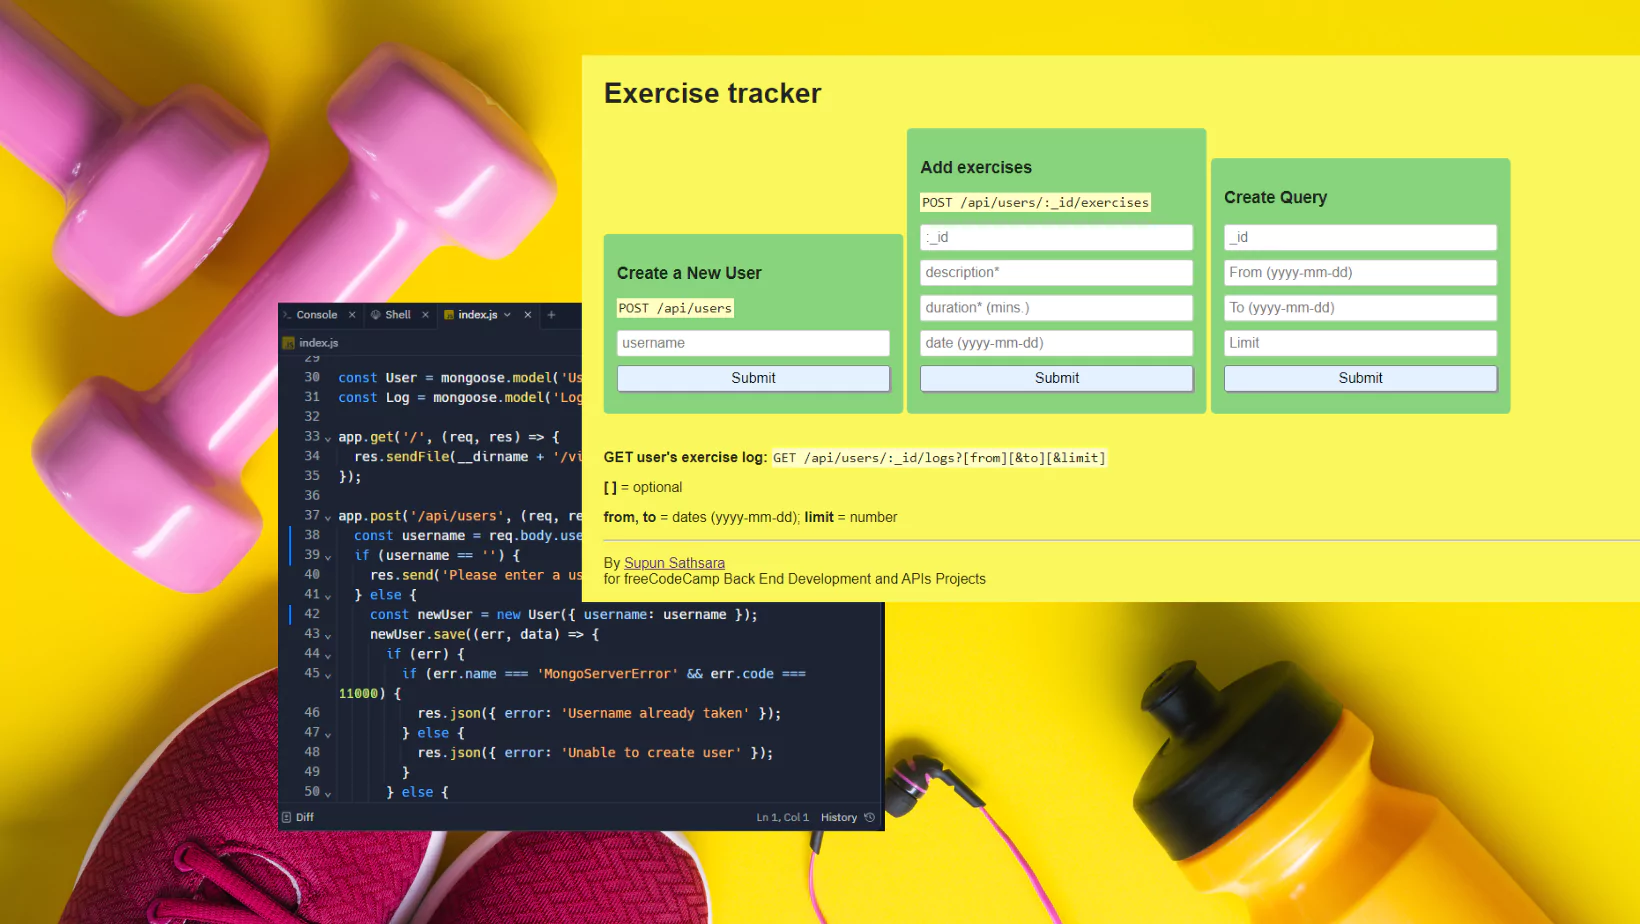Click the Ln 1, Col 1 status indicator
Image resolution: width=1640 pixels, height=924 pixels.
pyautogui.click(x=782, y=816)
